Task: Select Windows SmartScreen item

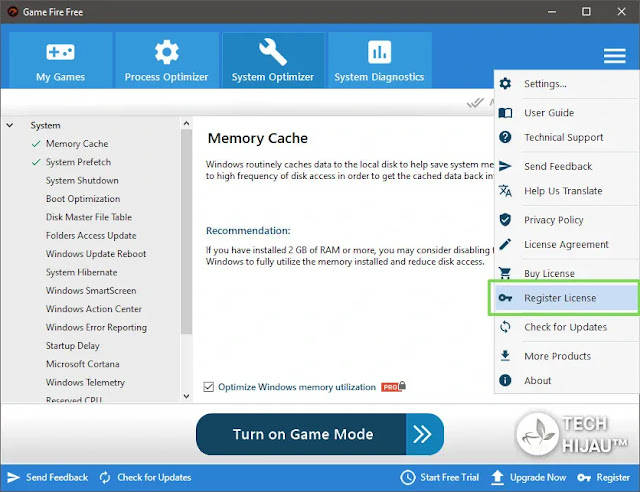Action: [91, 291]
